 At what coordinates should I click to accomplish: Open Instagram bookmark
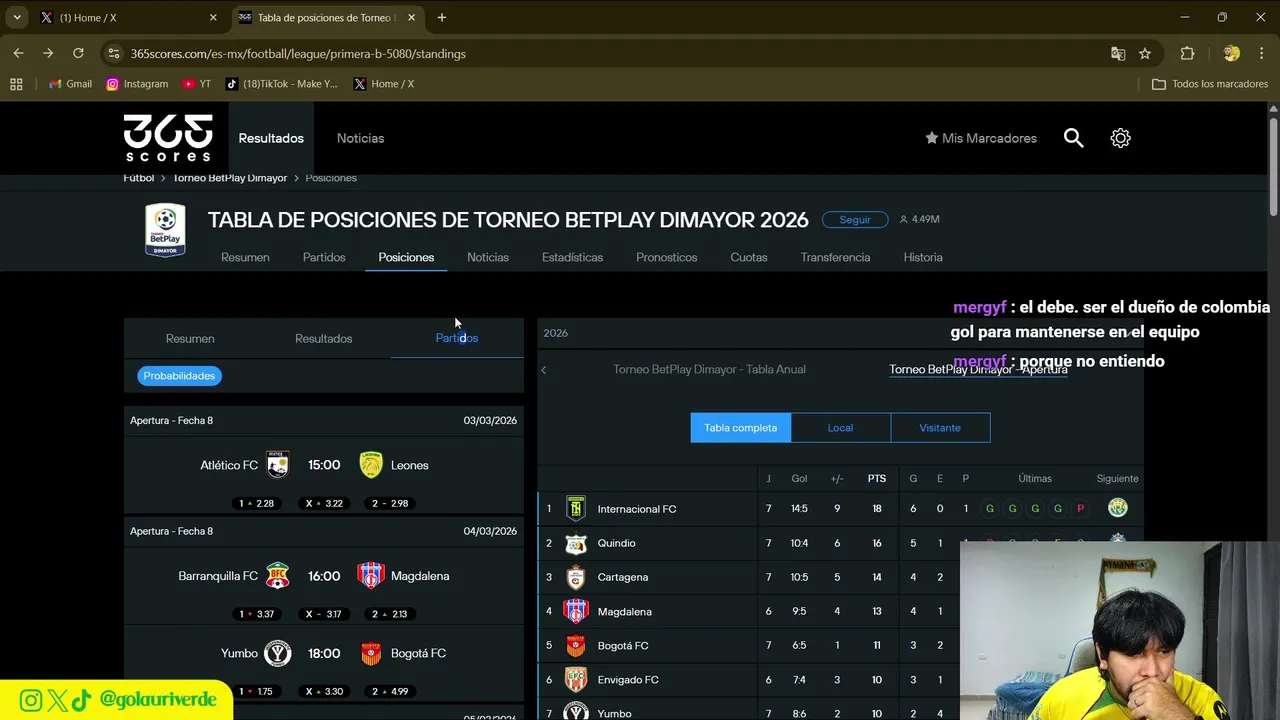coord(137,84)
